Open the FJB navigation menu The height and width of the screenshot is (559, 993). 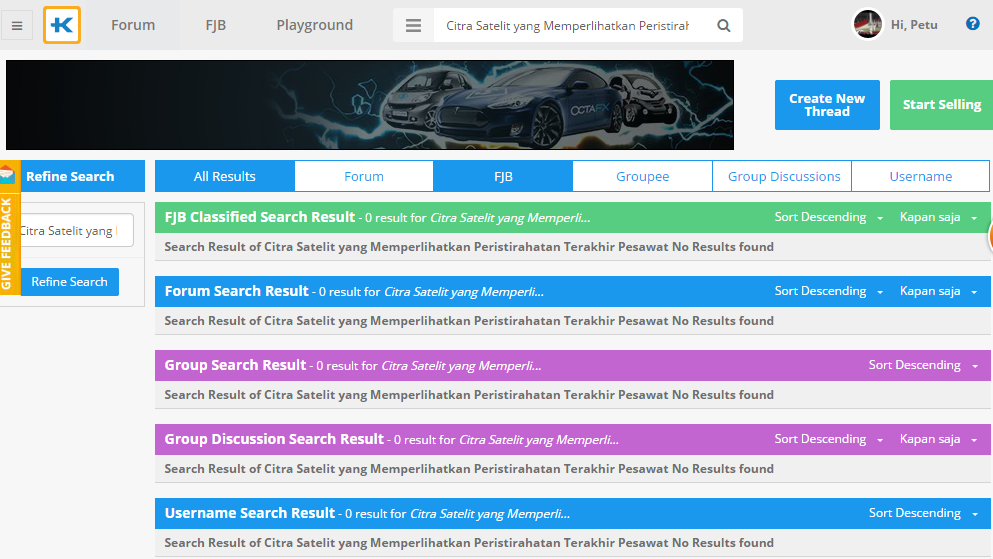[x=216, y=25]
